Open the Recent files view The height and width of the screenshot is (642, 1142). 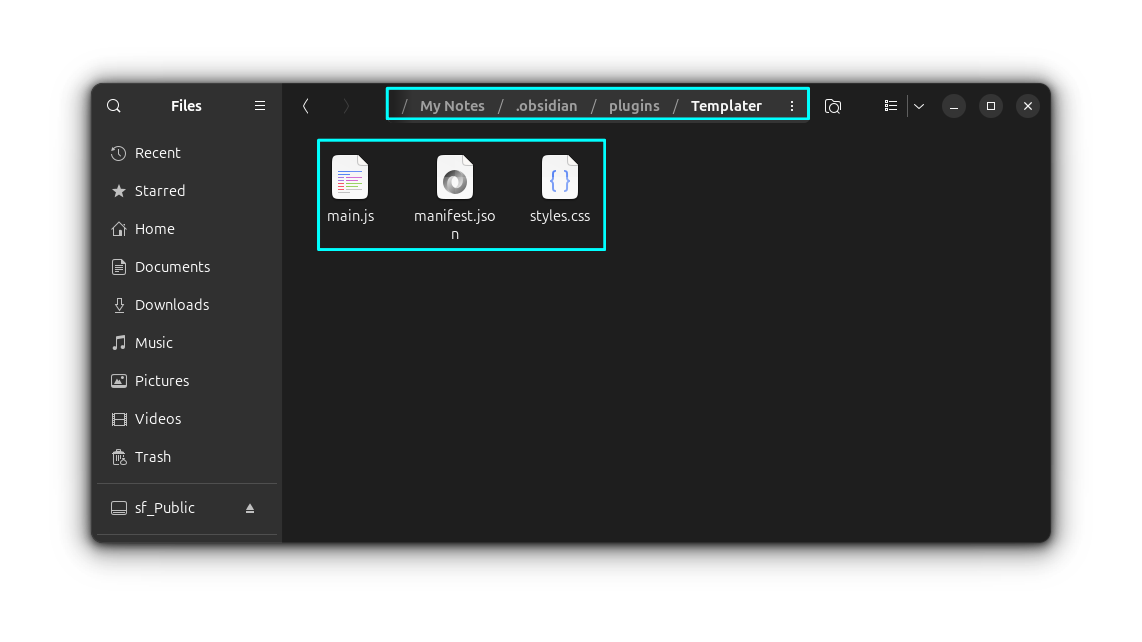(158, 153)
